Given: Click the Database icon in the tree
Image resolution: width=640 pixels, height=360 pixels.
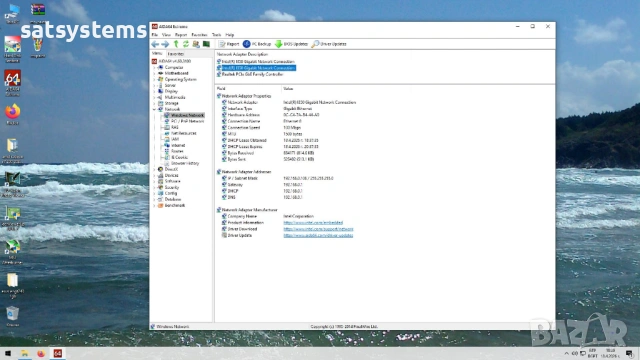Looking at the screenshot, I should point(160,199).
